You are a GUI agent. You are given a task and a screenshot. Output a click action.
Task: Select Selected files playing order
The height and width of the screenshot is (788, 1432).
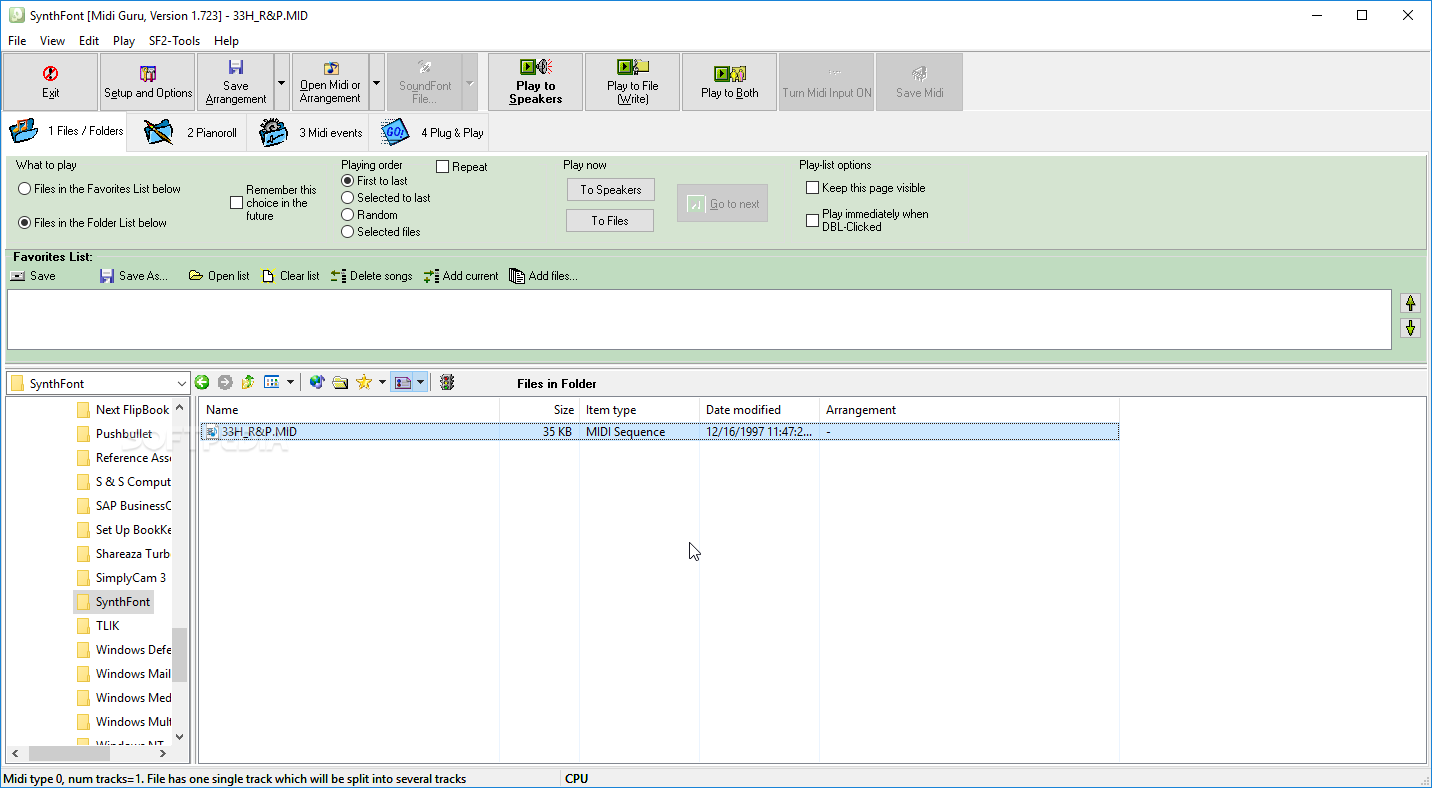pyautogui.click(x=381, y=232)
